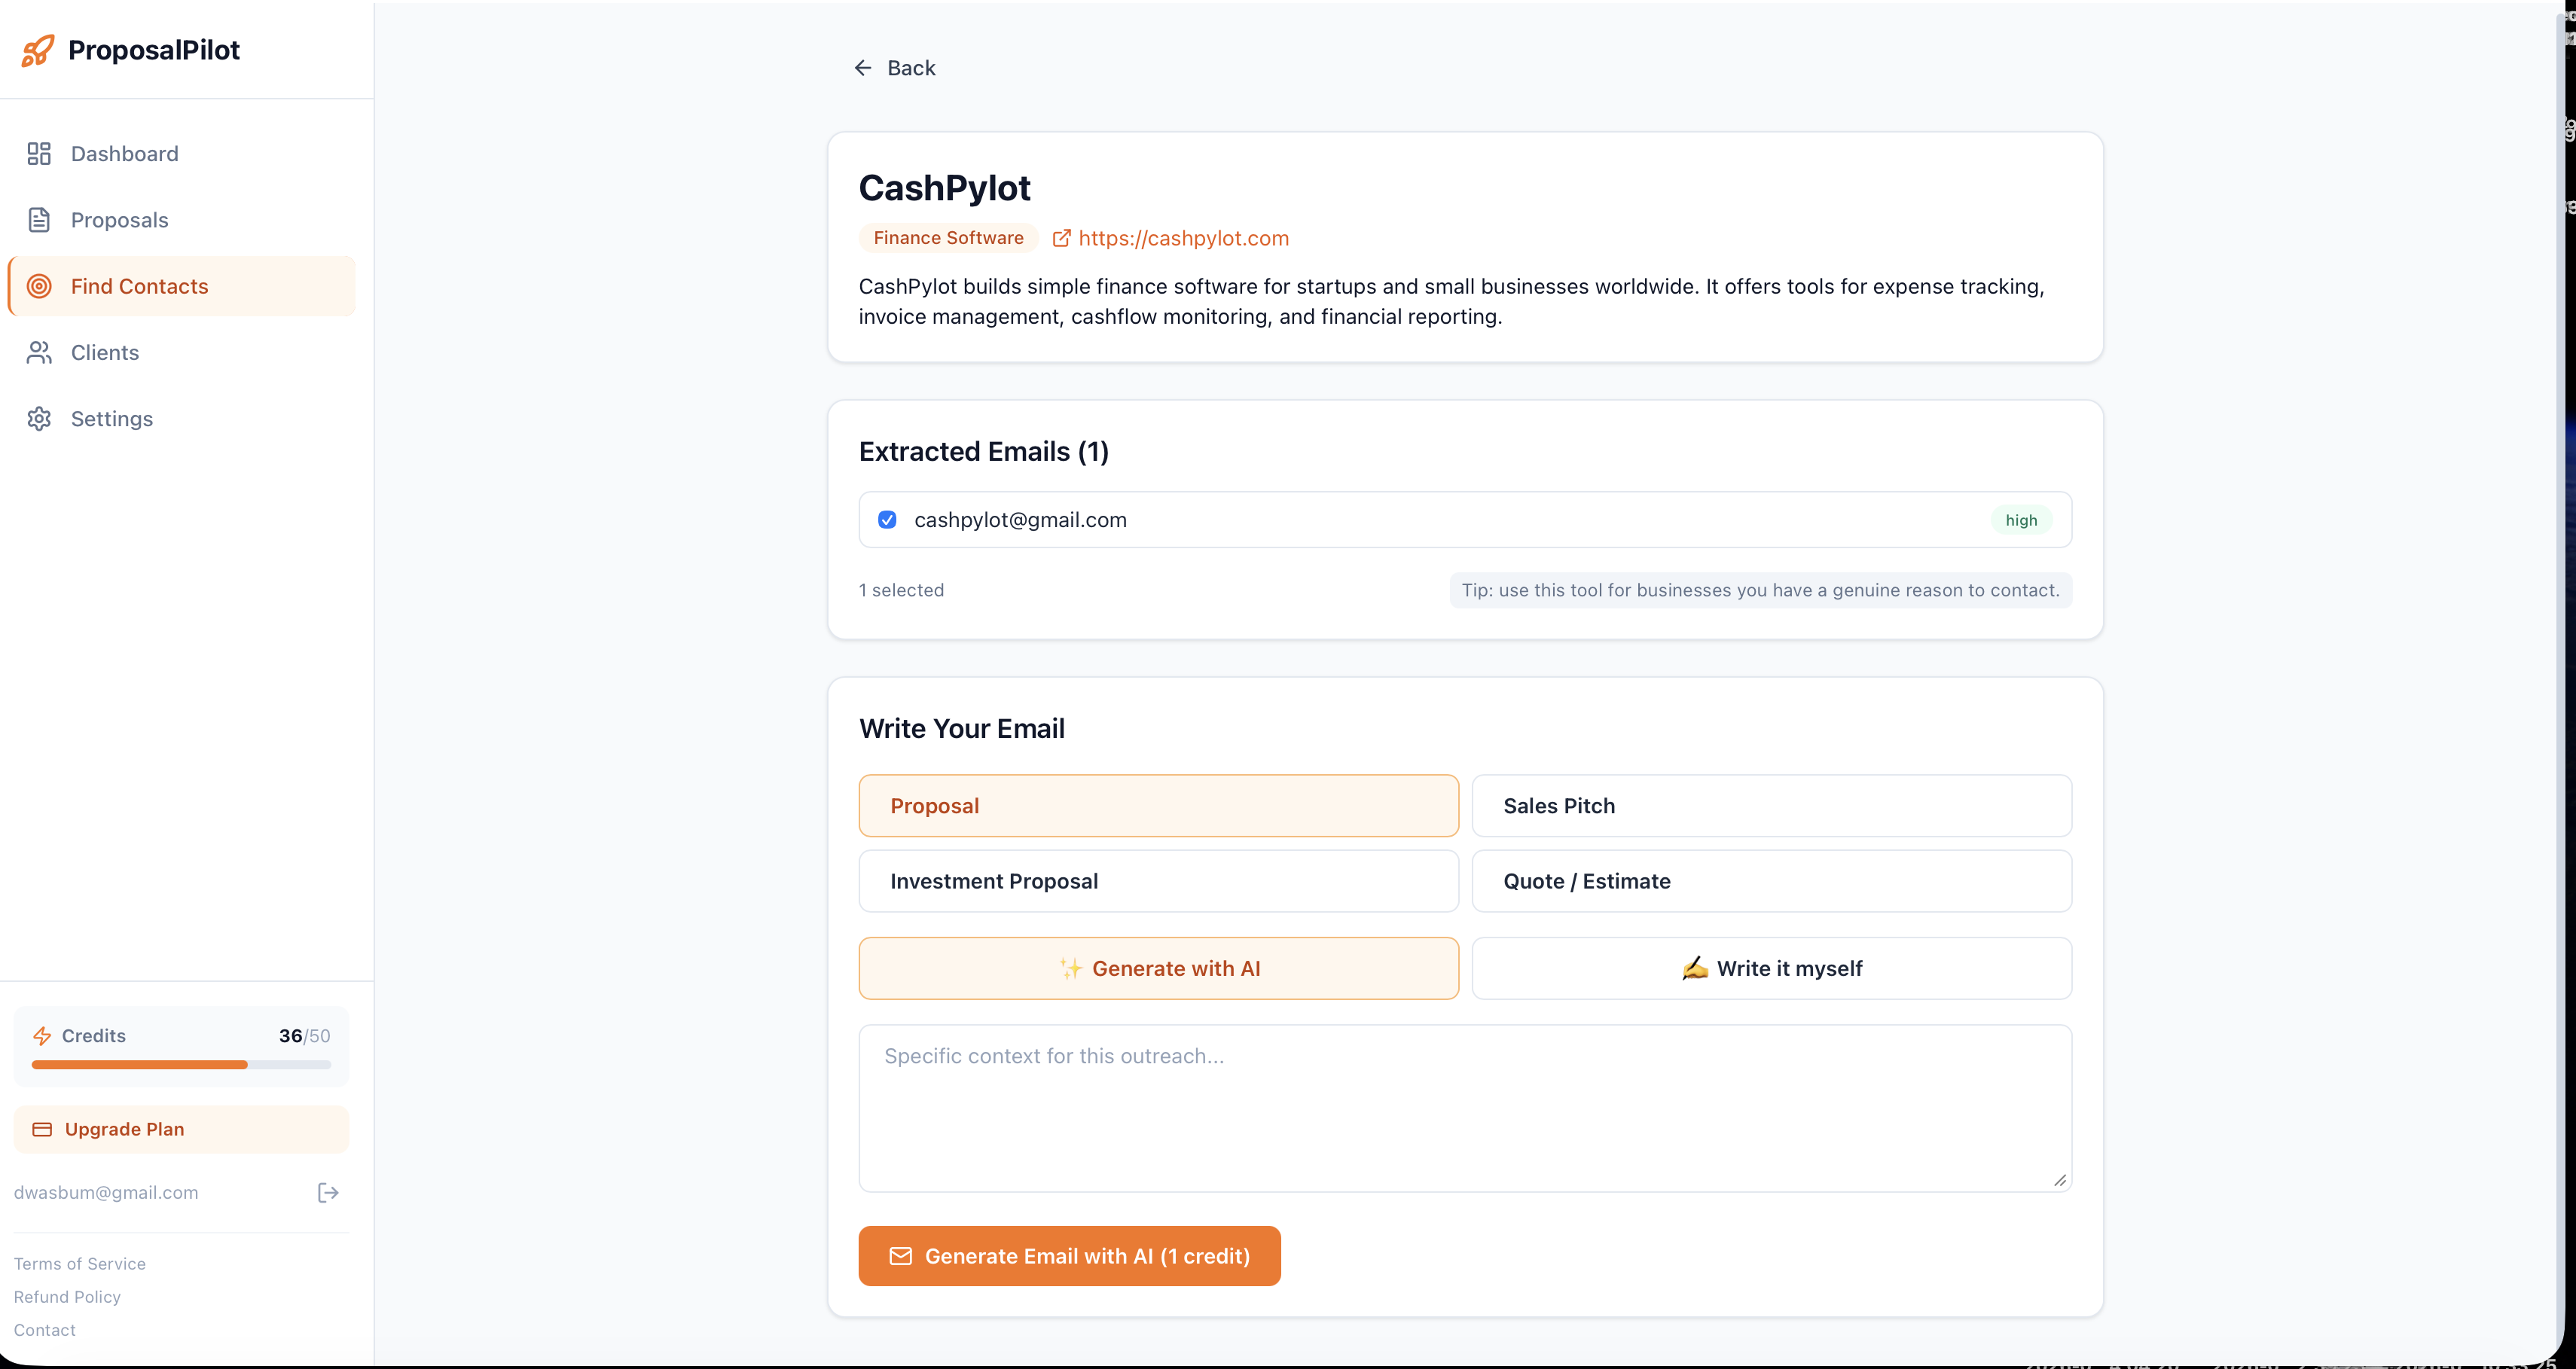Click the Credits usage progress bar
Image resolution: width=2576 pixels, height=1369 pixels.
(181, 1065)
